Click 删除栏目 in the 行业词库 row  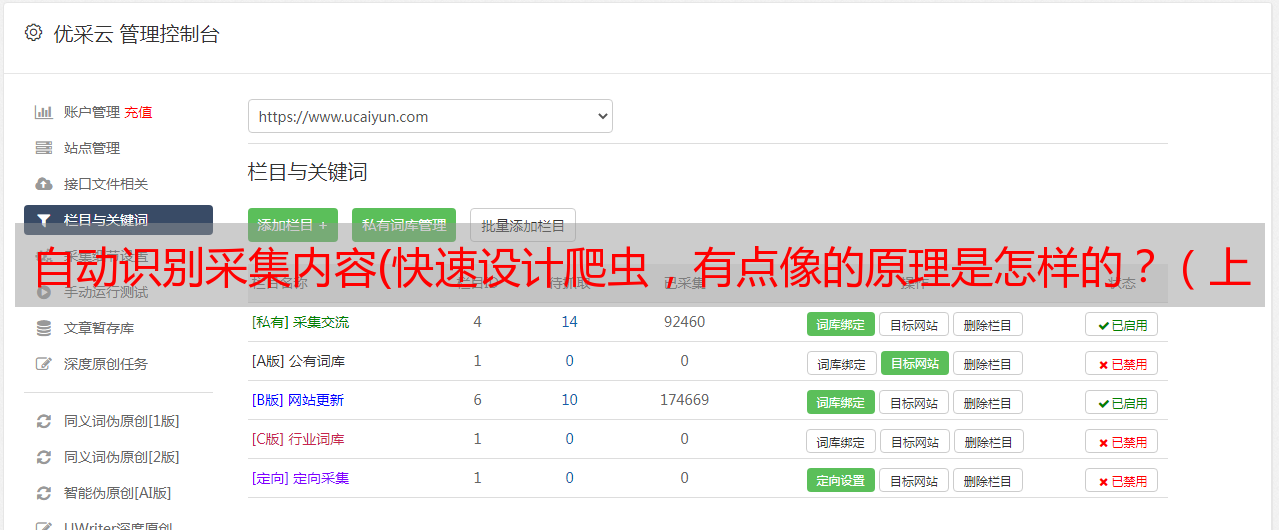click(x=988, y=441)
